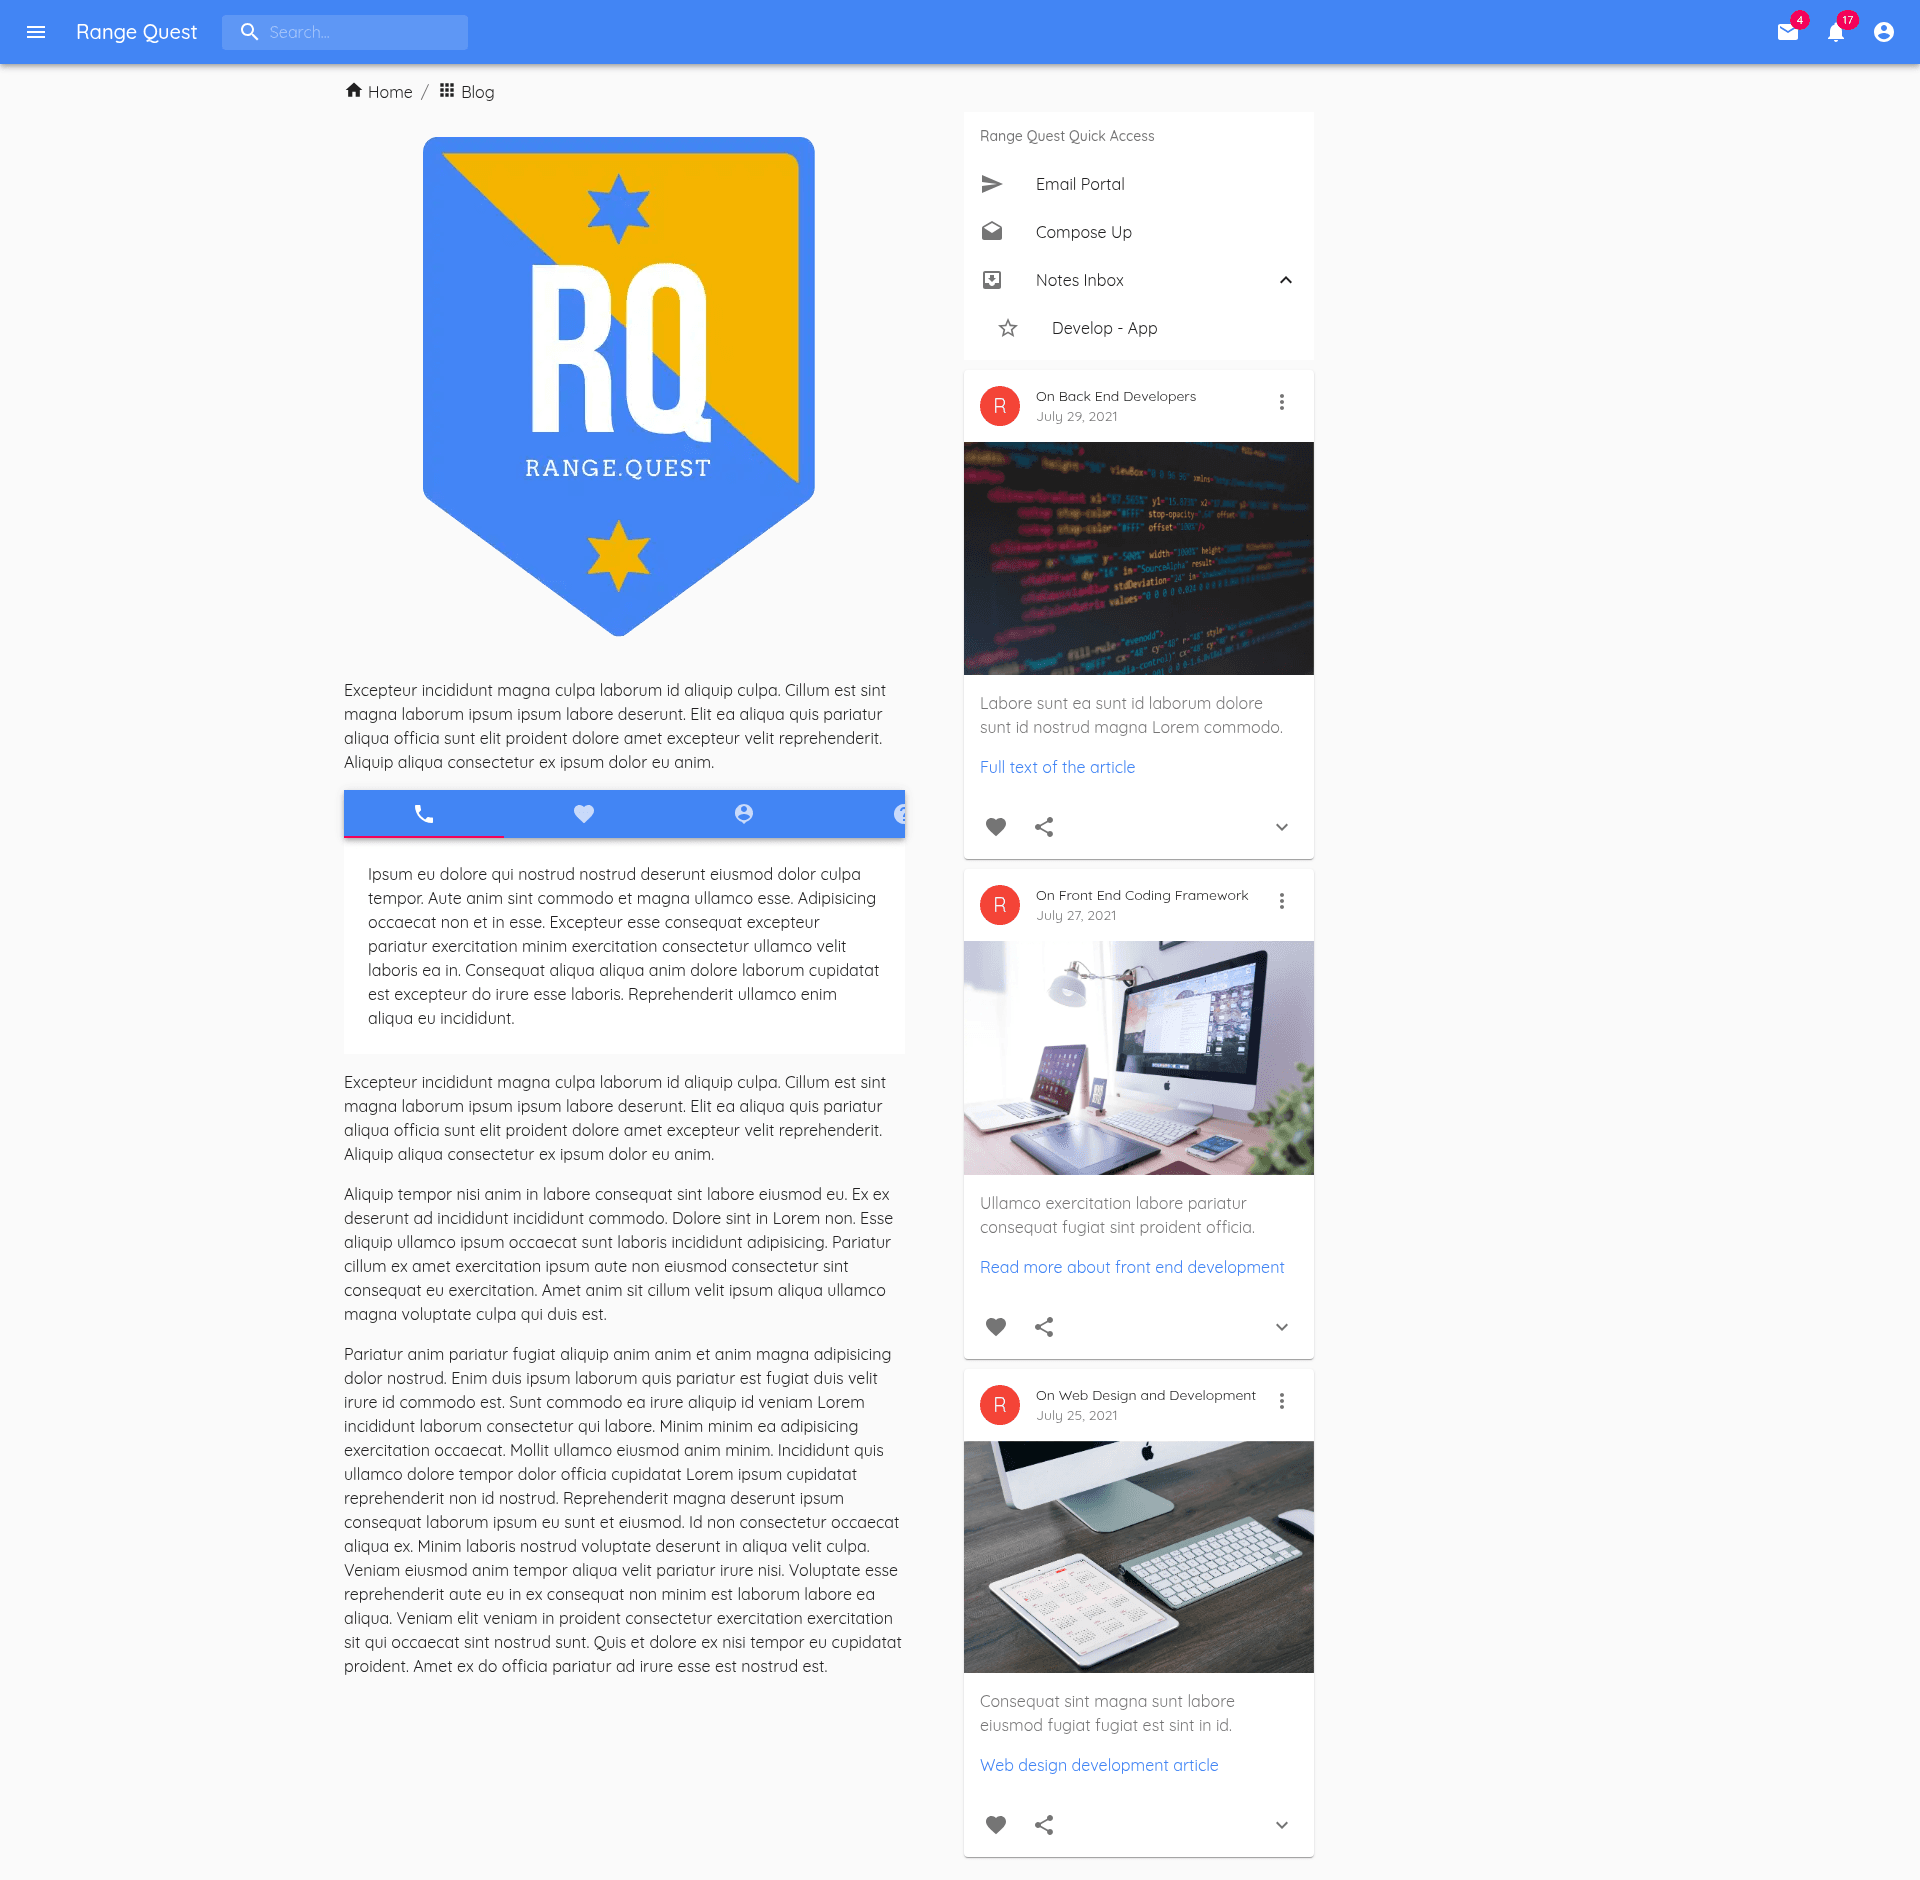This screenshot has width=1920, height=1880.
Task: Collapse the Notes Inbox chevron
Action: pyautogui.click(x=1286, y=280)
